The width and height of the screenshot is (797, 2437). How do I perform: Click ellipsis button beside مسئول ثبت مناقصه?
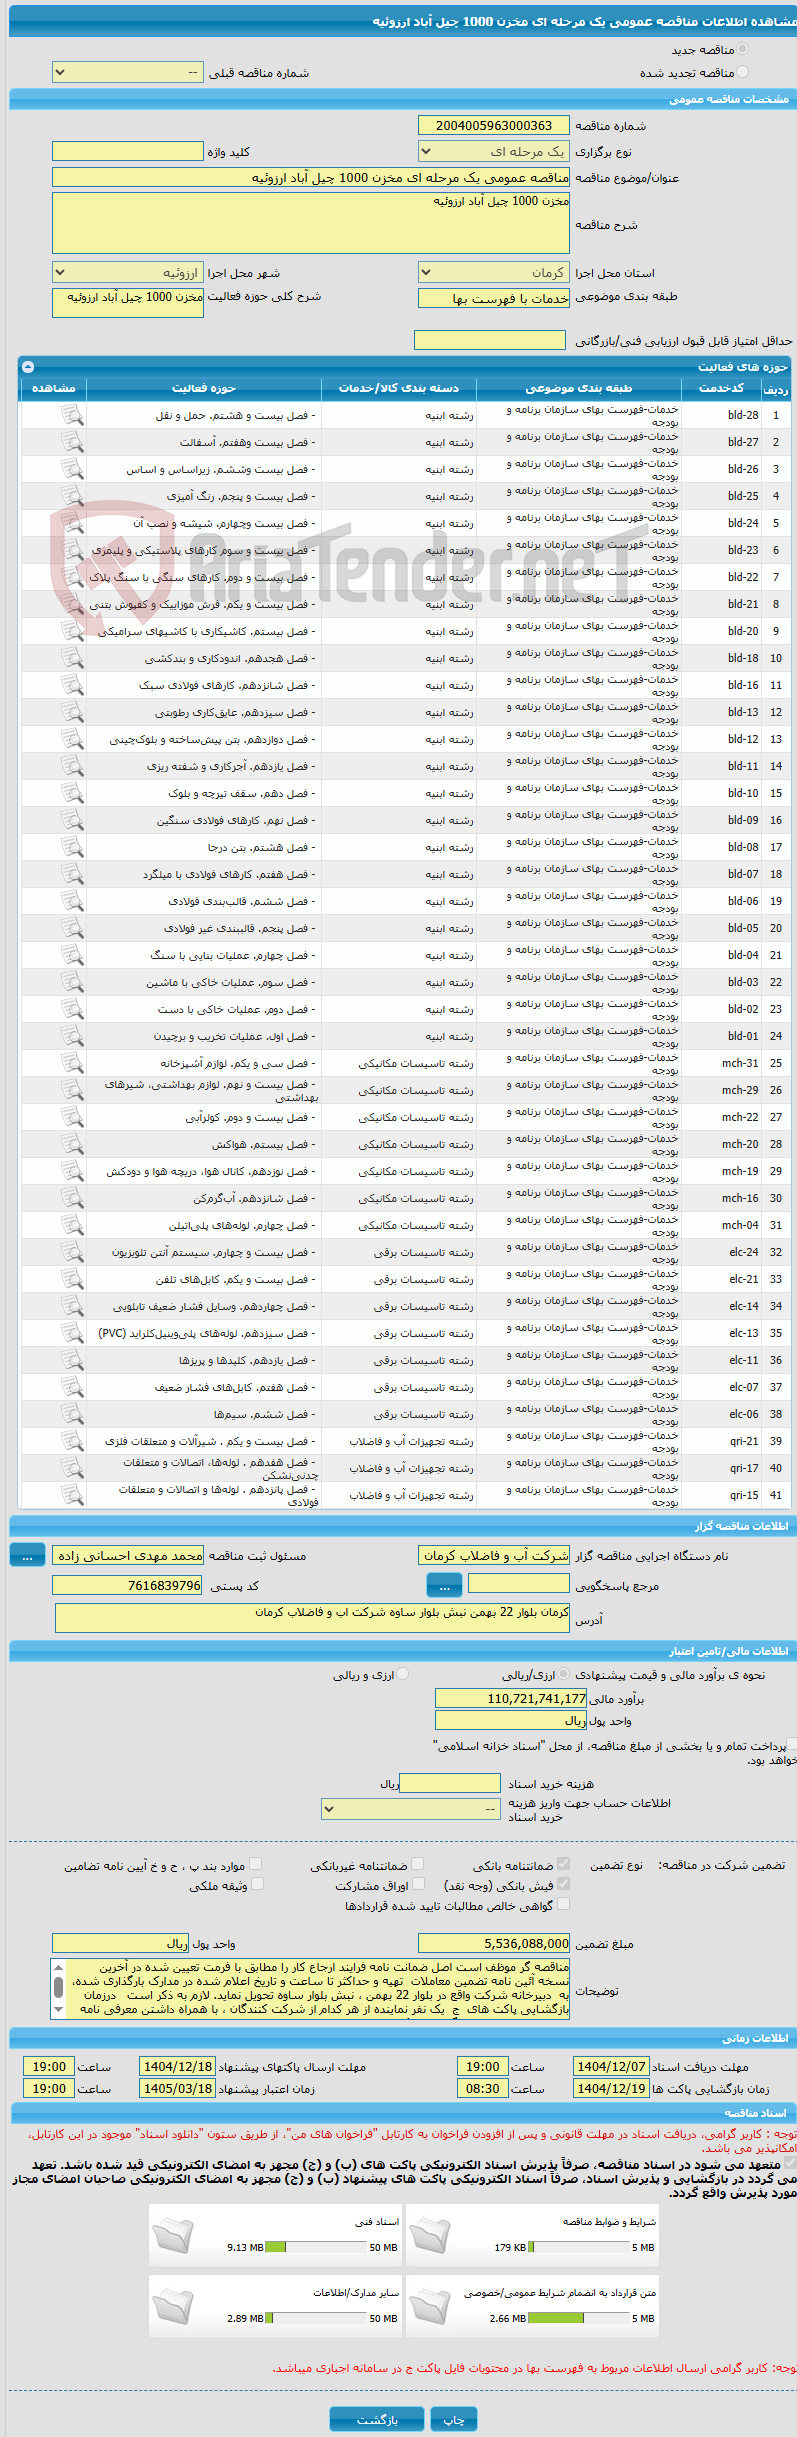click(27, 1555)
